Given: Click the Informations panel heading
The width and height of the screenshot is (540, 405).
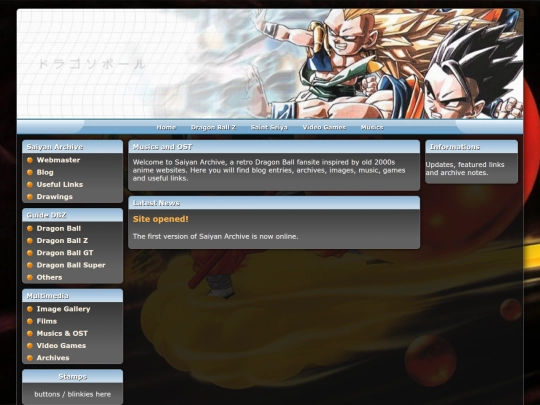Looking at the screenshot, I should [x=455, y=147].
